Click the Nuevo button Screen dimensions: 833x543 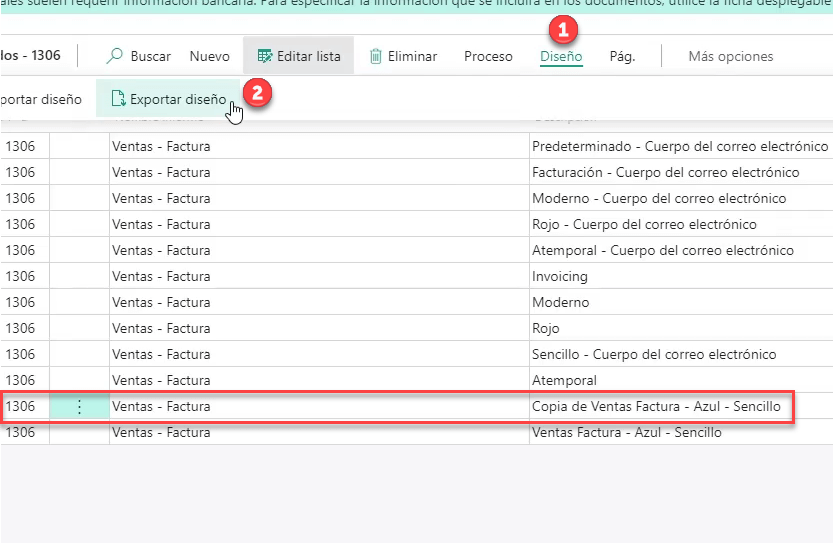pyautogui.click(x=209, y=57)
